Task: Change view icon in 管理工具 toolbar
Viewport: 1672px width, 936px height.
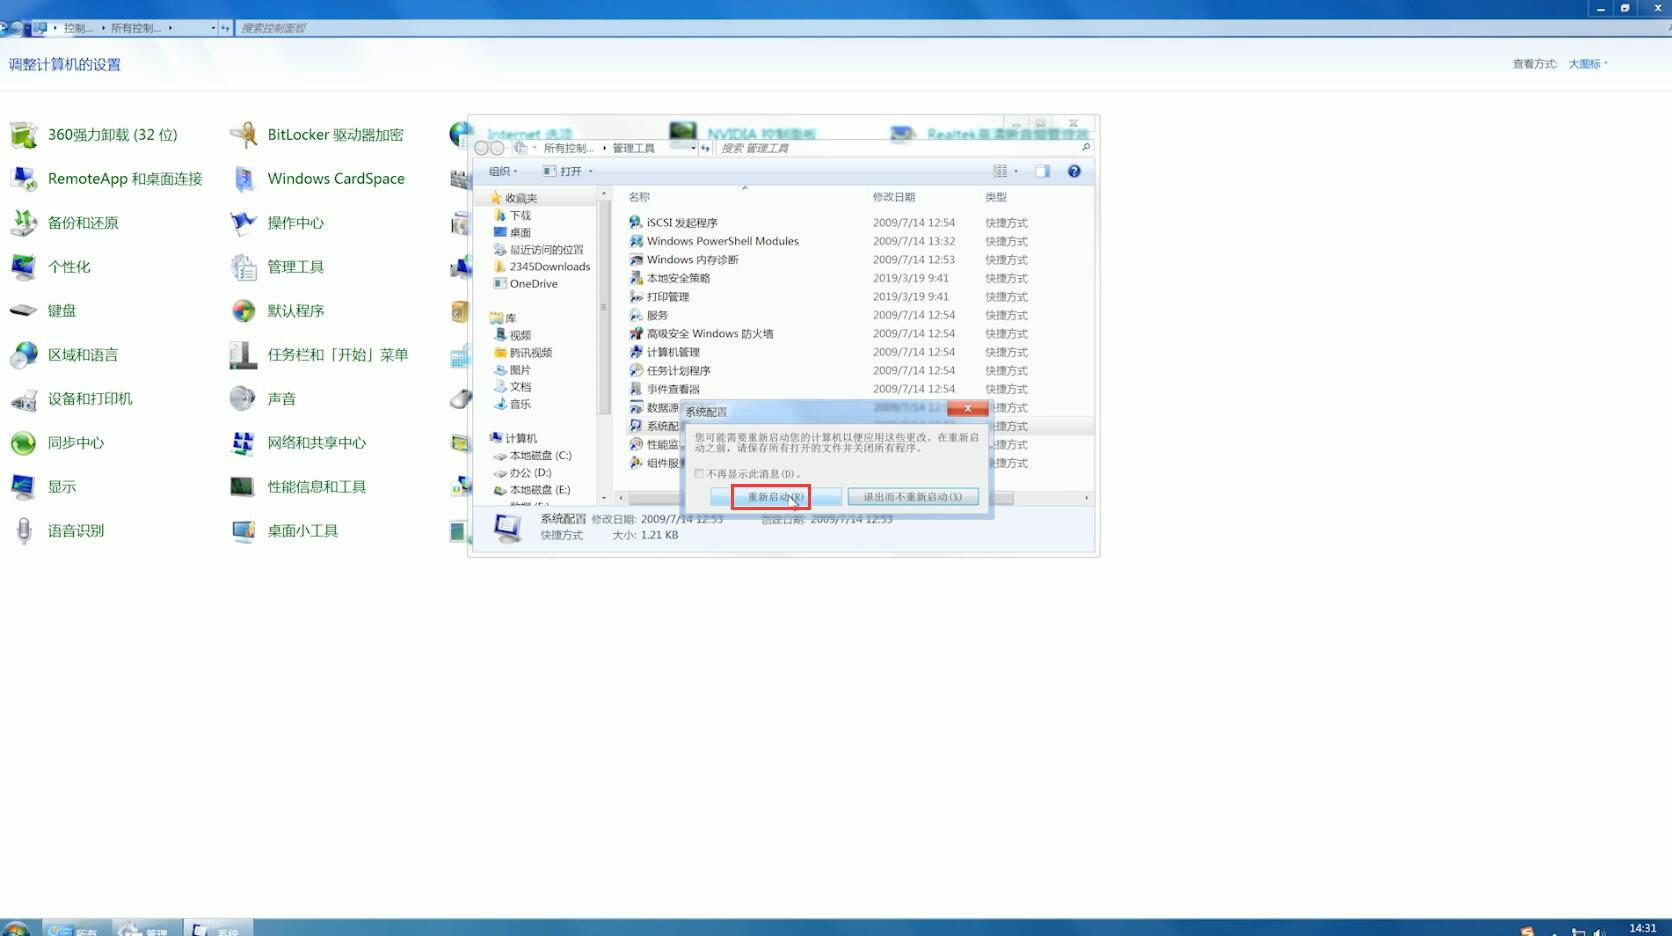Action: click(x=1000, y=171)
